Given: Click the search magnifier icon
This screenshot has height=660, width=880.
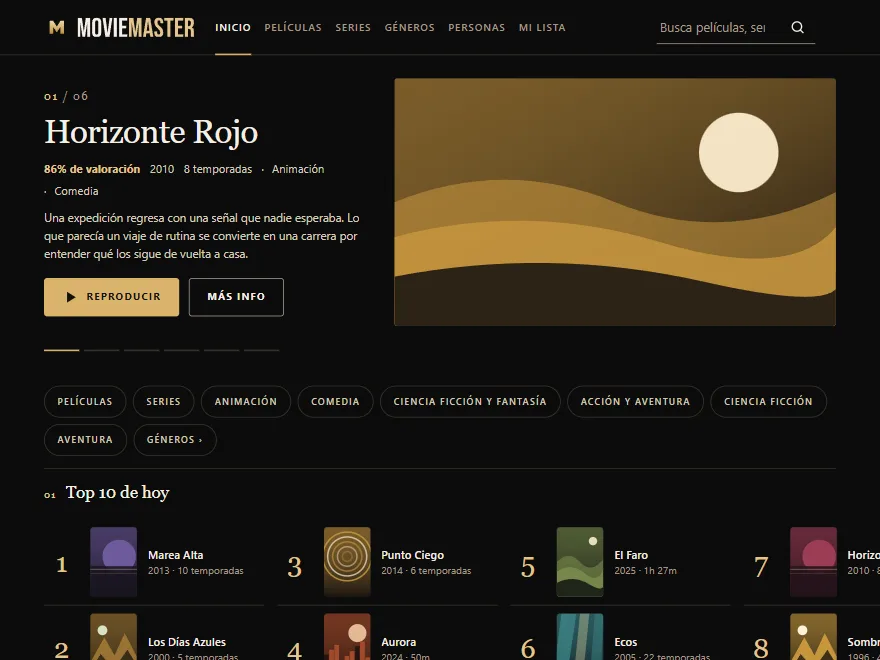Looking at the screenshot, I should (x=798, y=28).
